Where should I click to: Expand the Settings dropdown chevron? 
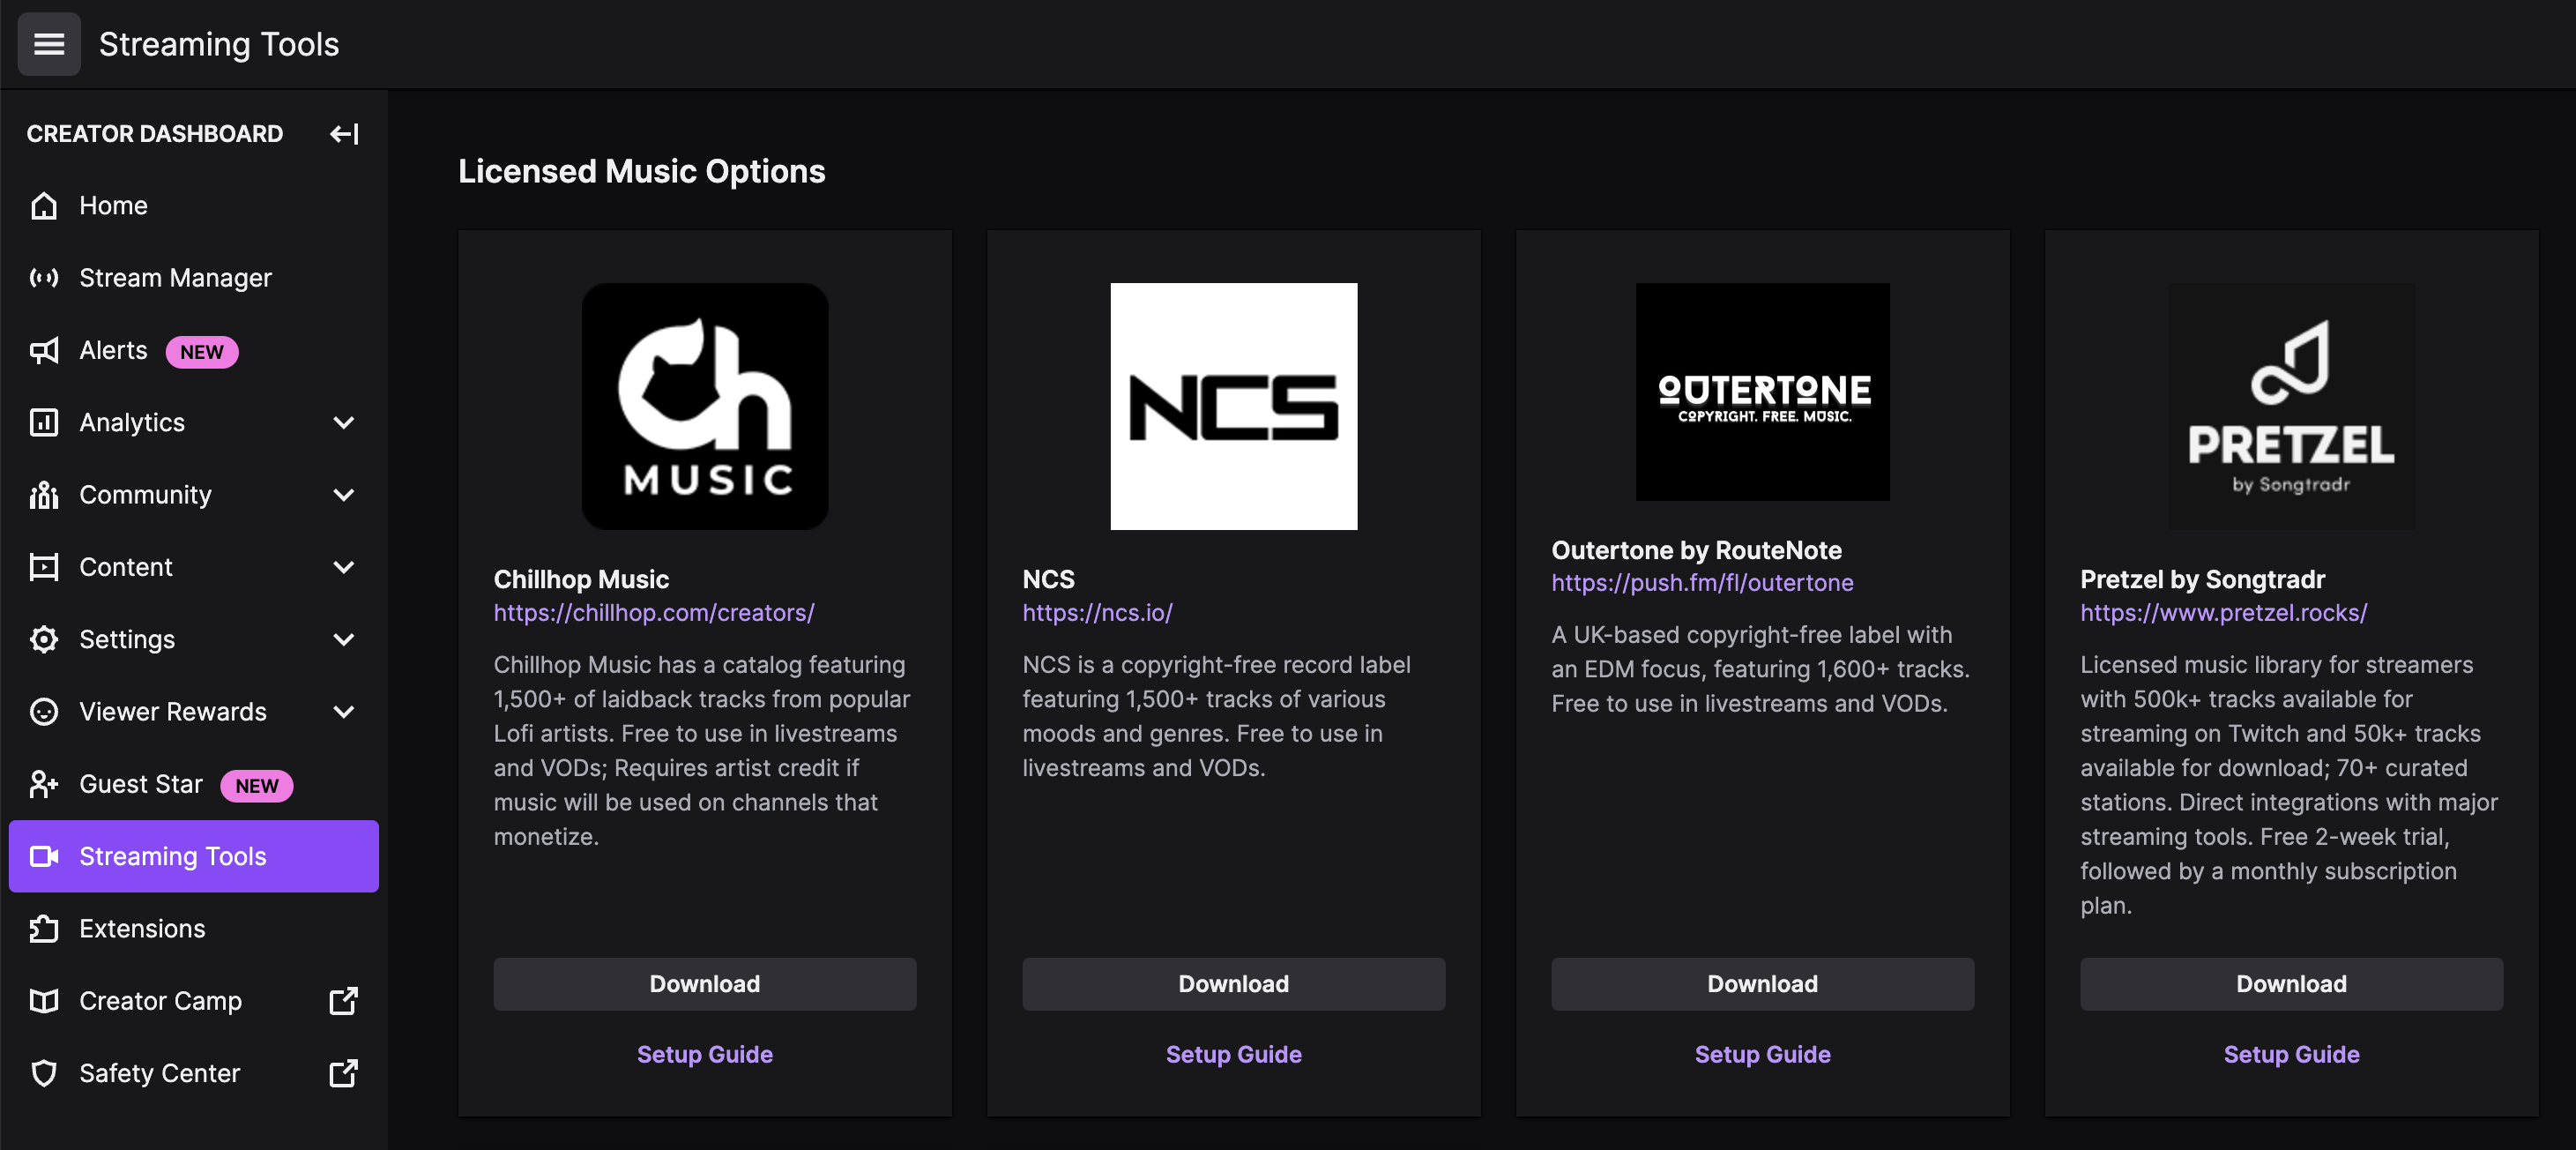click(x=343, y=640)
